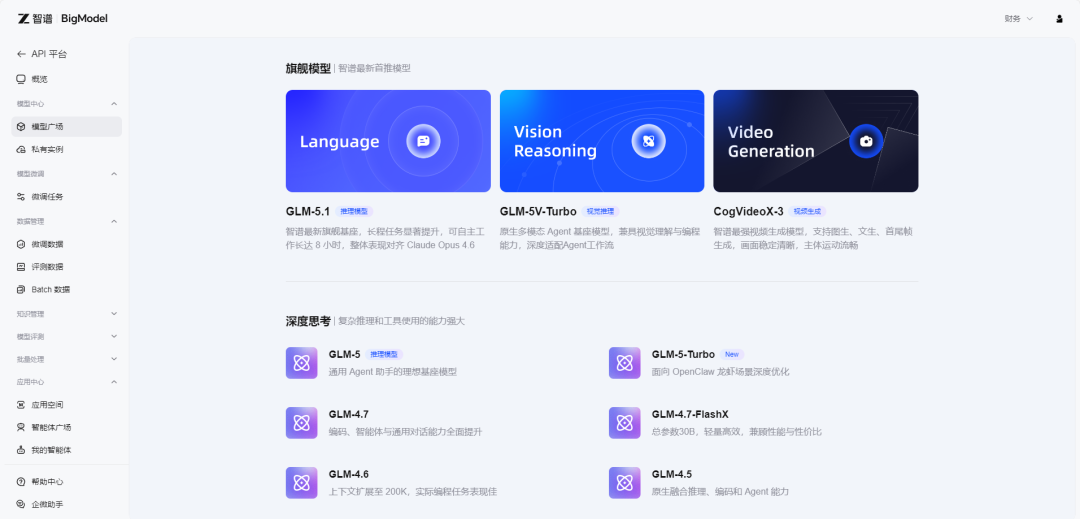This screenshot has width=1080, height=519.
Task: Click '通用 Agent 助手的理想基座模型' description
Action: tap(393, 372)
